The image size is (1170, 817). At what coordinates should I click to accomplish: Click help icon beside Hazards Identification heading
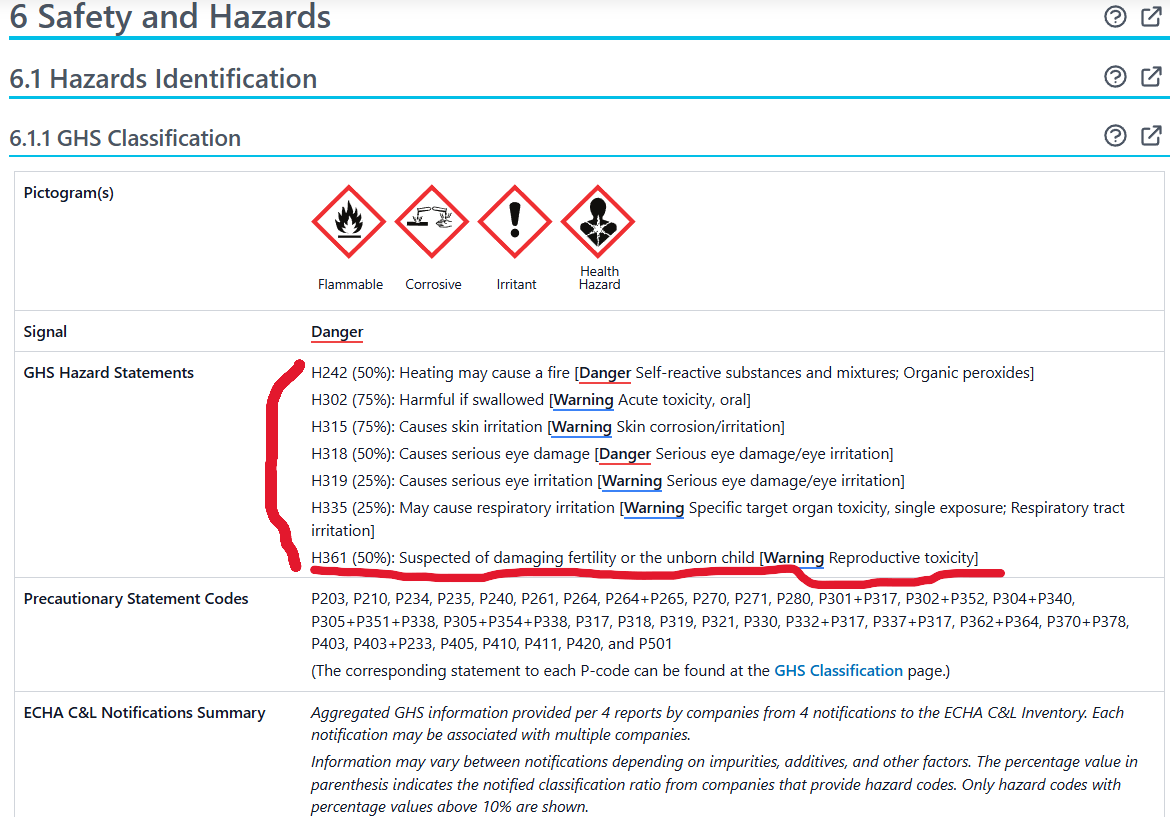pyautogui.click(x=1115, y=77)
